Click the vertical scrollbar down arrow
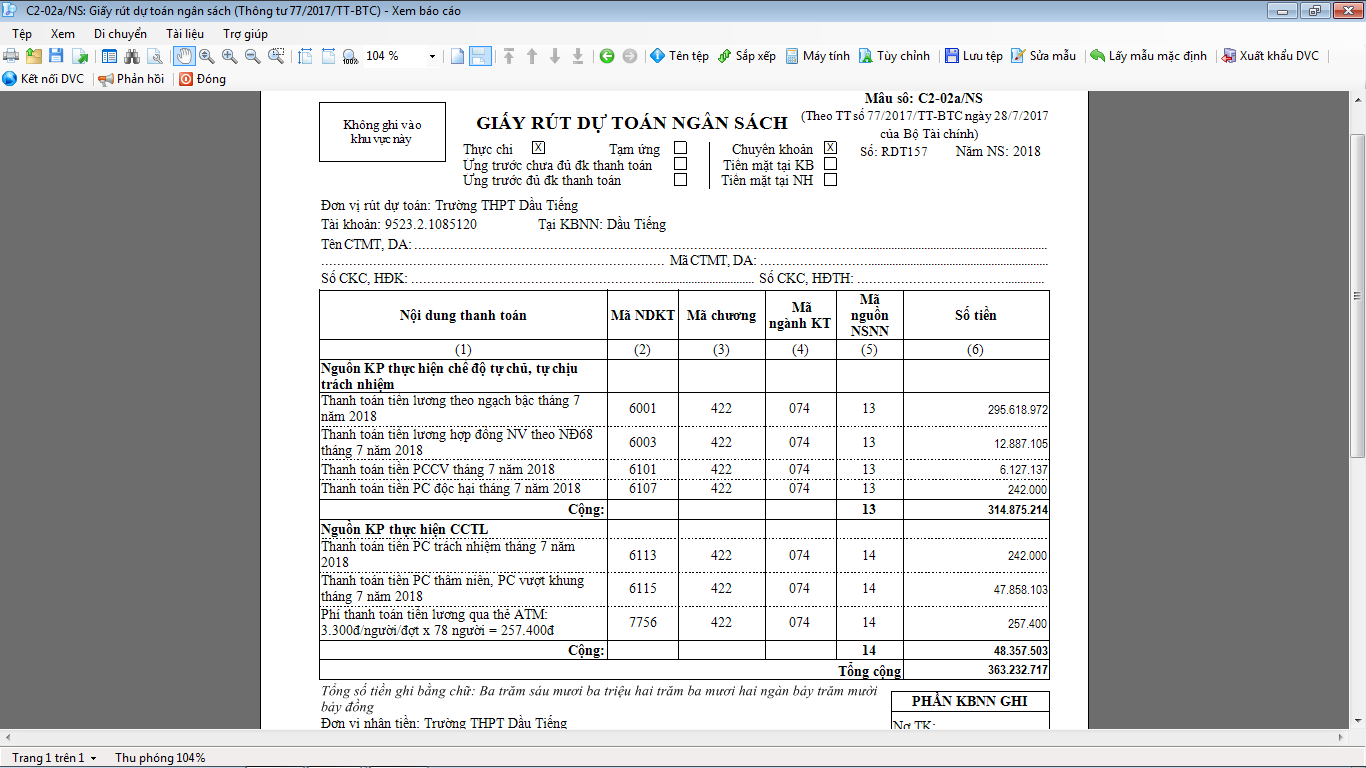Viewport: 1366px width, 768px height. [x=1357, y=722]
